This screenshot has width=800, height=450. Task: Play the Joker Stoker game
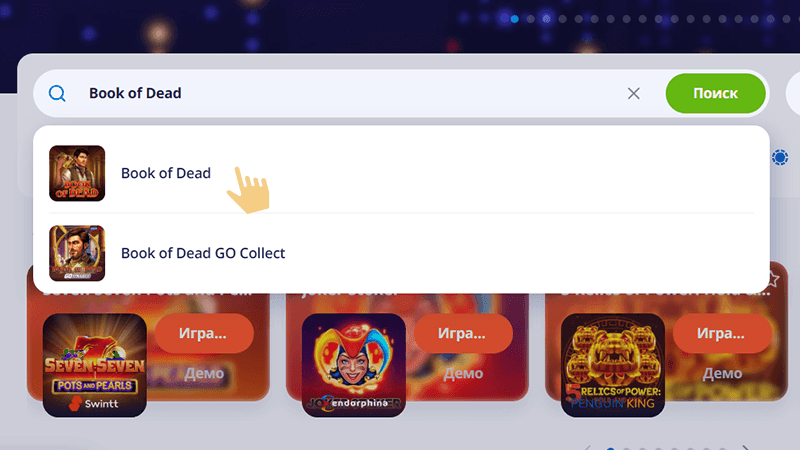[x=463, y=333]
